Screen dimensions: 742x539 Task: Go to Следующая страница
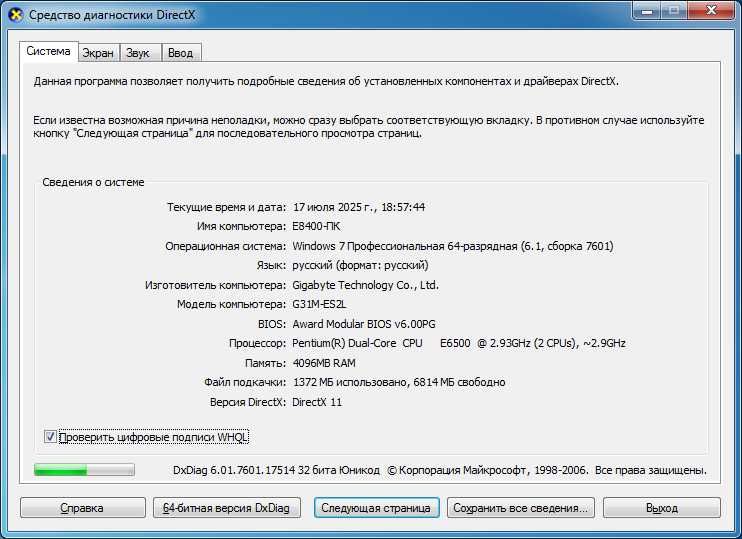(376, 508)
